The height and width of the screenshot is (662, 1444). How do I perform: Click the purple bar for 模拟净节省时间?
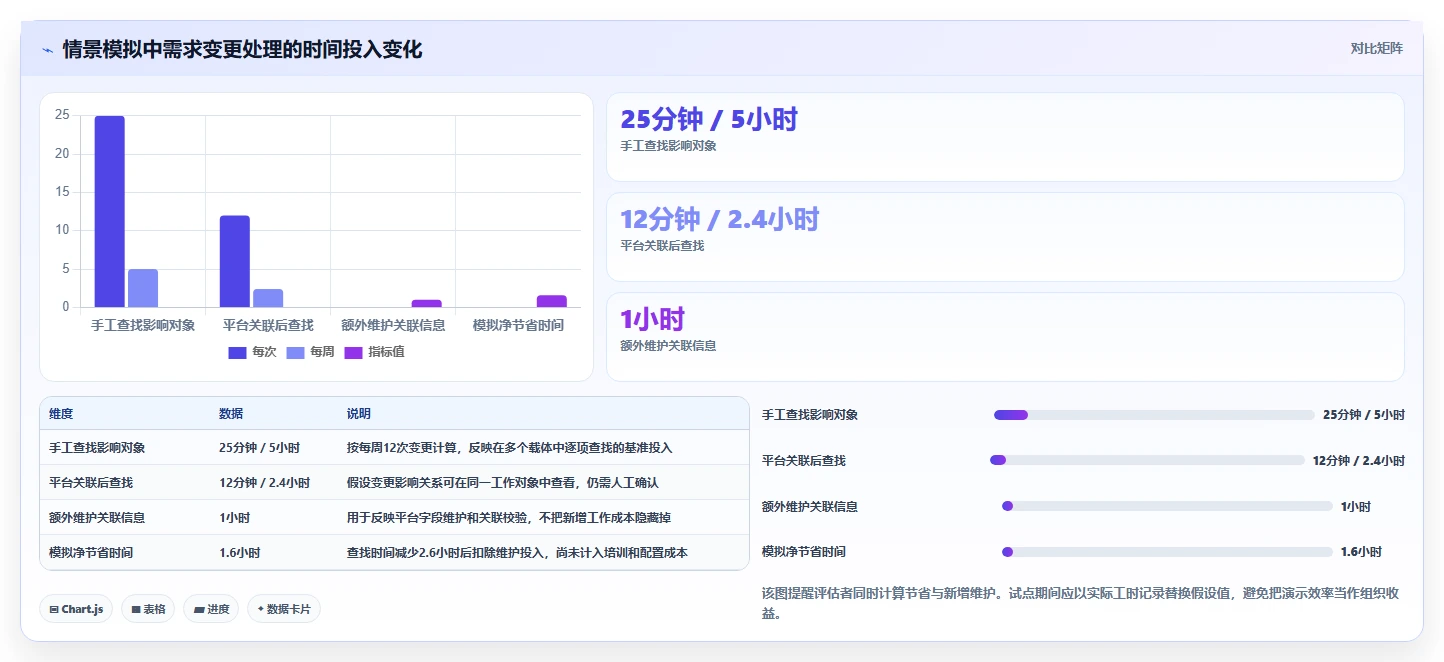[551, 301]
